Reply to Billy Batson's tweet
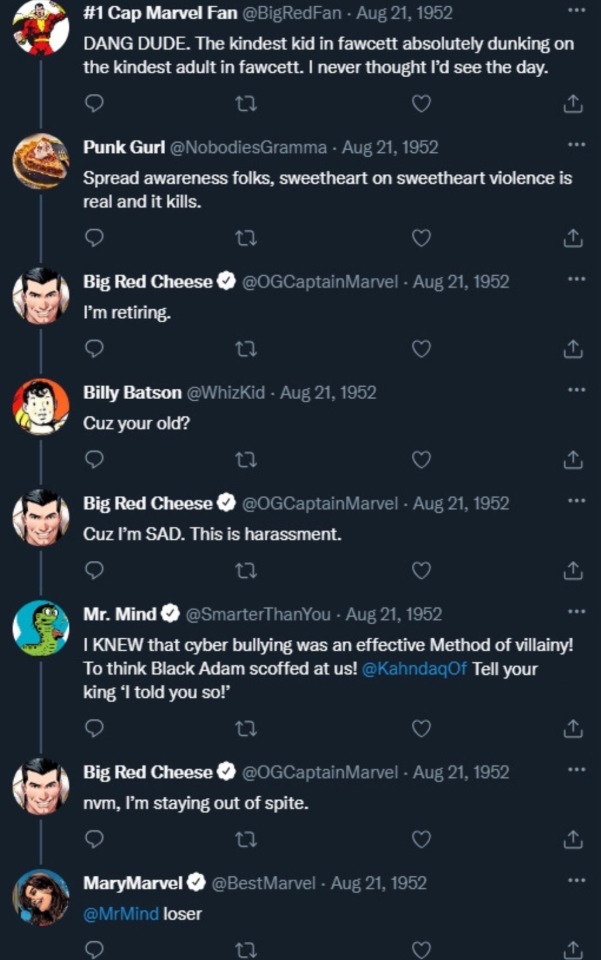The width and height of the screenshot is (601, 960). coord(94,459)
